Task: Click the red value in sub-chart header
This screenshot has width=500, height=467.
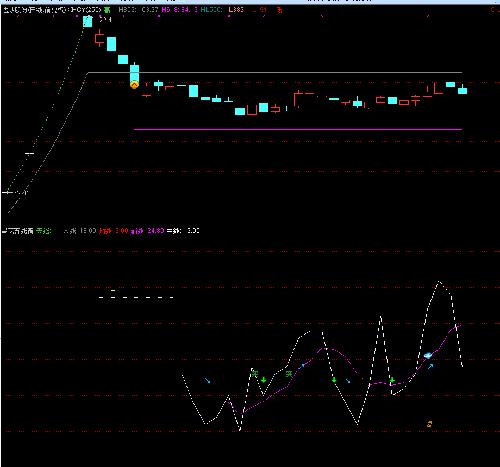Action: click(122, 231)
